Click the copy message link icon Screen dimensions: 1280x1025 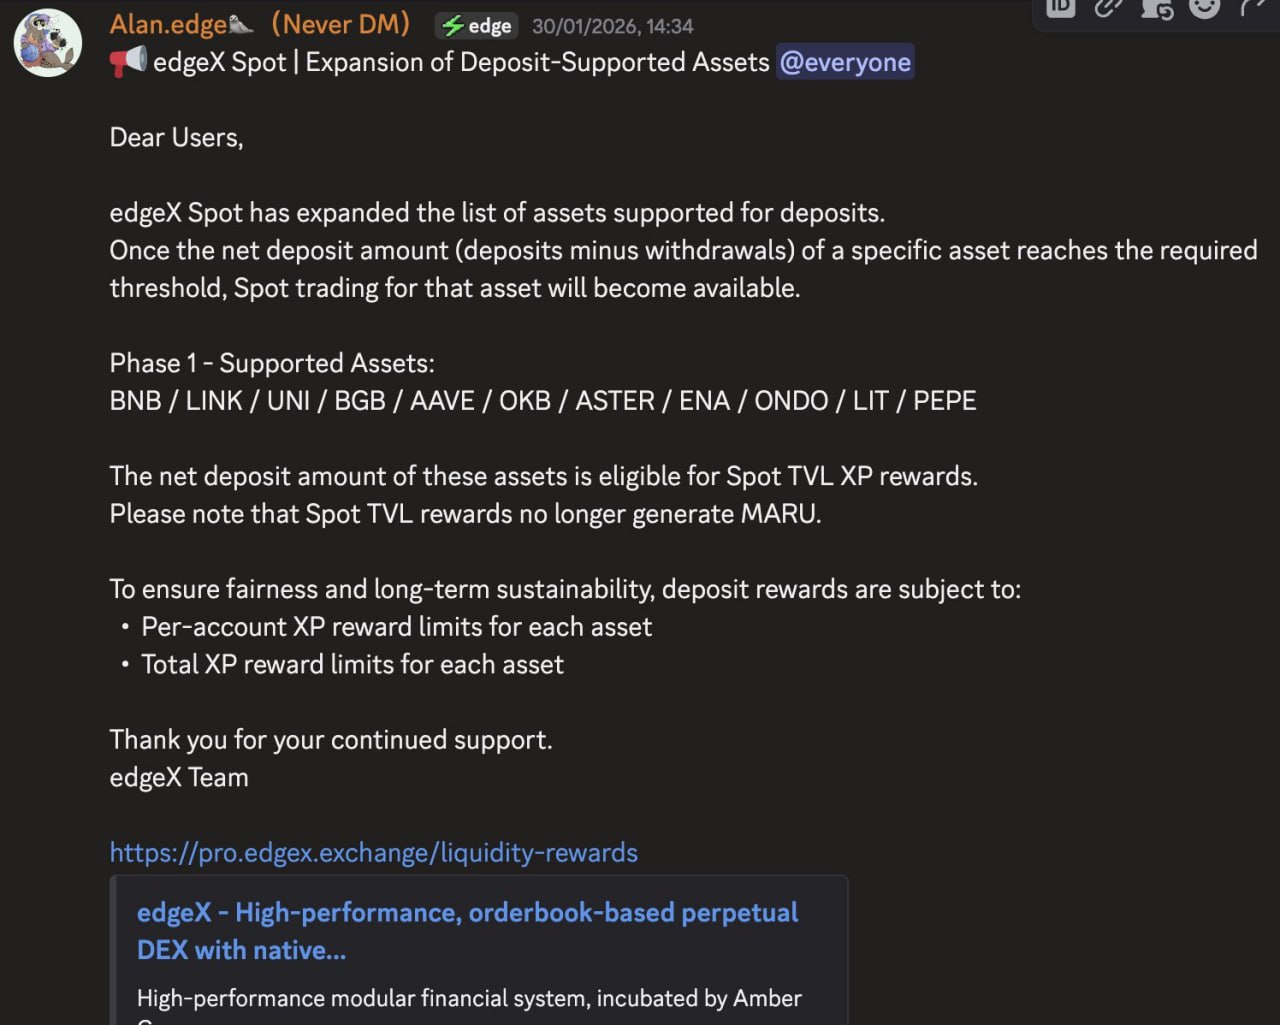1108,8
